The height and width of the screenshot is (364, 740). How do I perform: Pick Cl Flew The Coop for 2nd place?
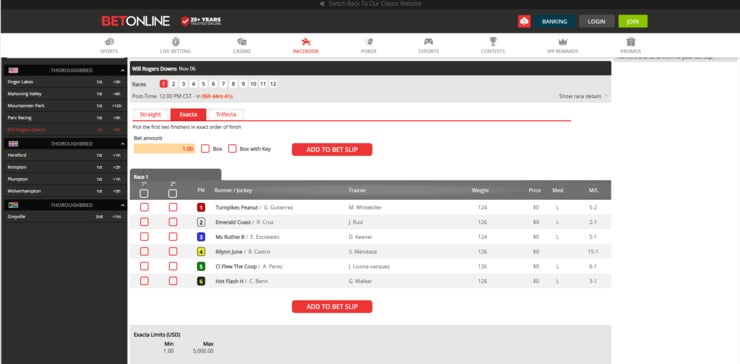tap(173, 266)
